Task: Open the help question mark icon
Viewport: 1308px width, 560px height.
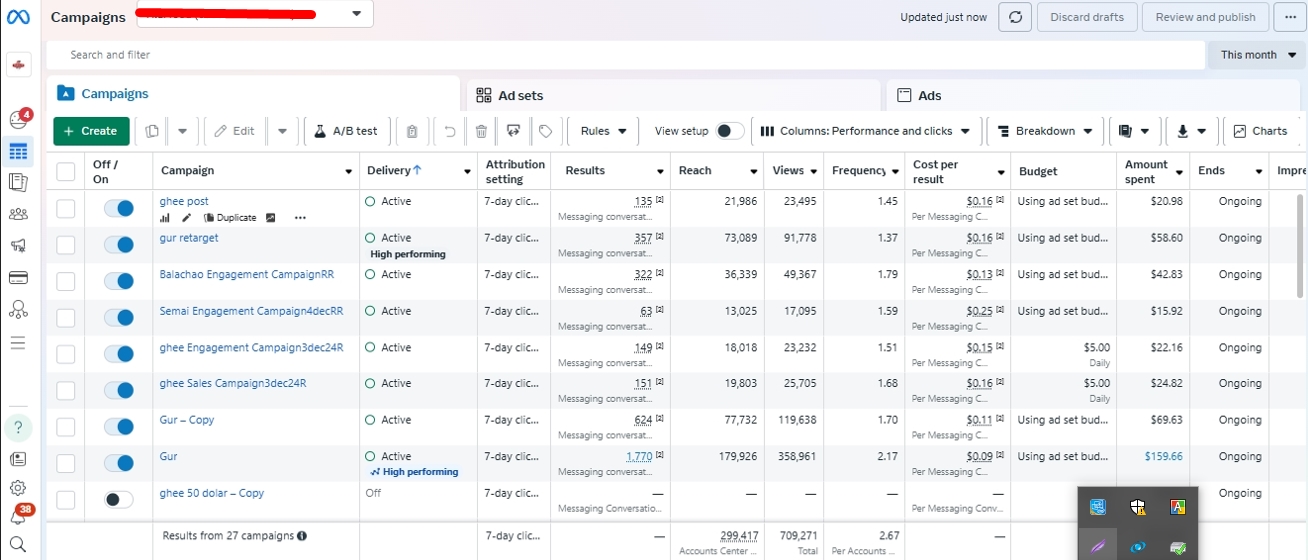Action: click(x=18, y=427)
